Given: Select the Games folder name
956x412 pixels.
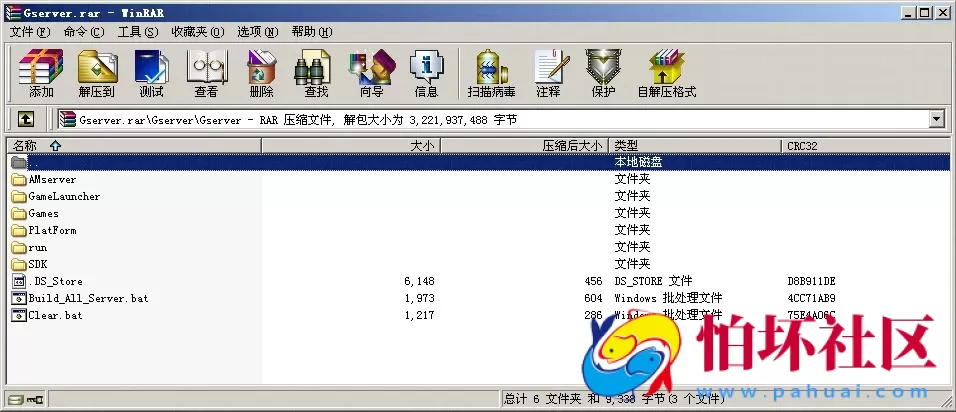Looking at the screenshot, I should click(43, 213).
